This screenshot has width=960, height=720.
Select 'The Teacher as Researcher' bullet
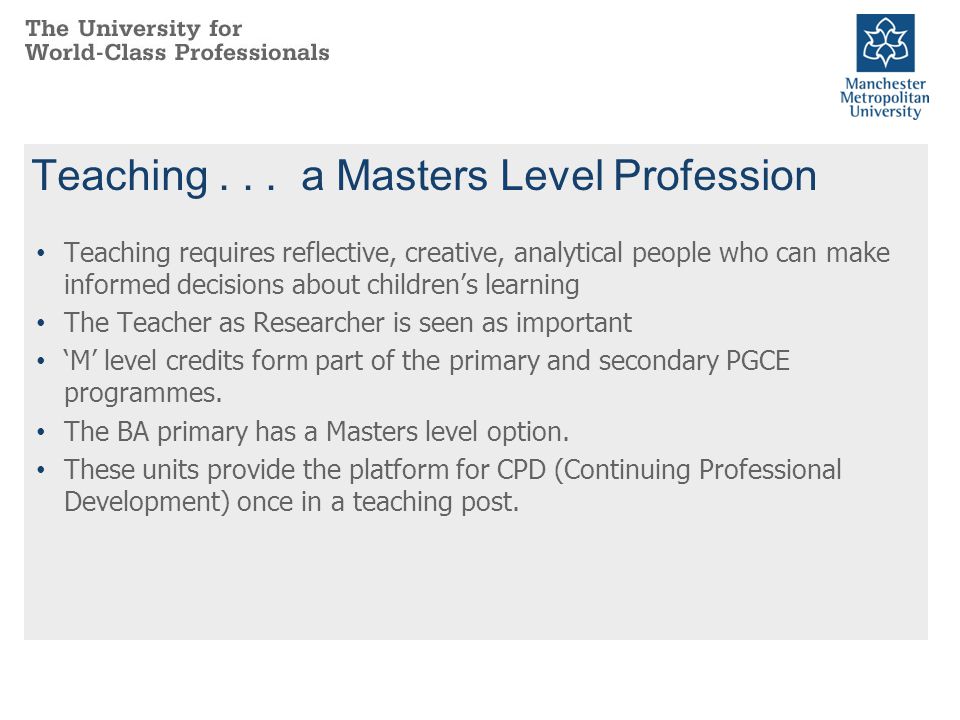(x=348, y=323)
